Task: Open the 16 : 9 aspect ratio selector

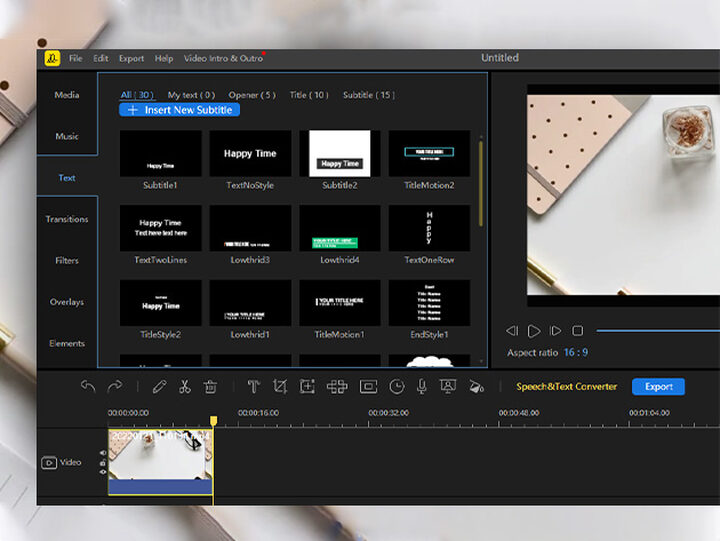Action: tap(575, 353)
